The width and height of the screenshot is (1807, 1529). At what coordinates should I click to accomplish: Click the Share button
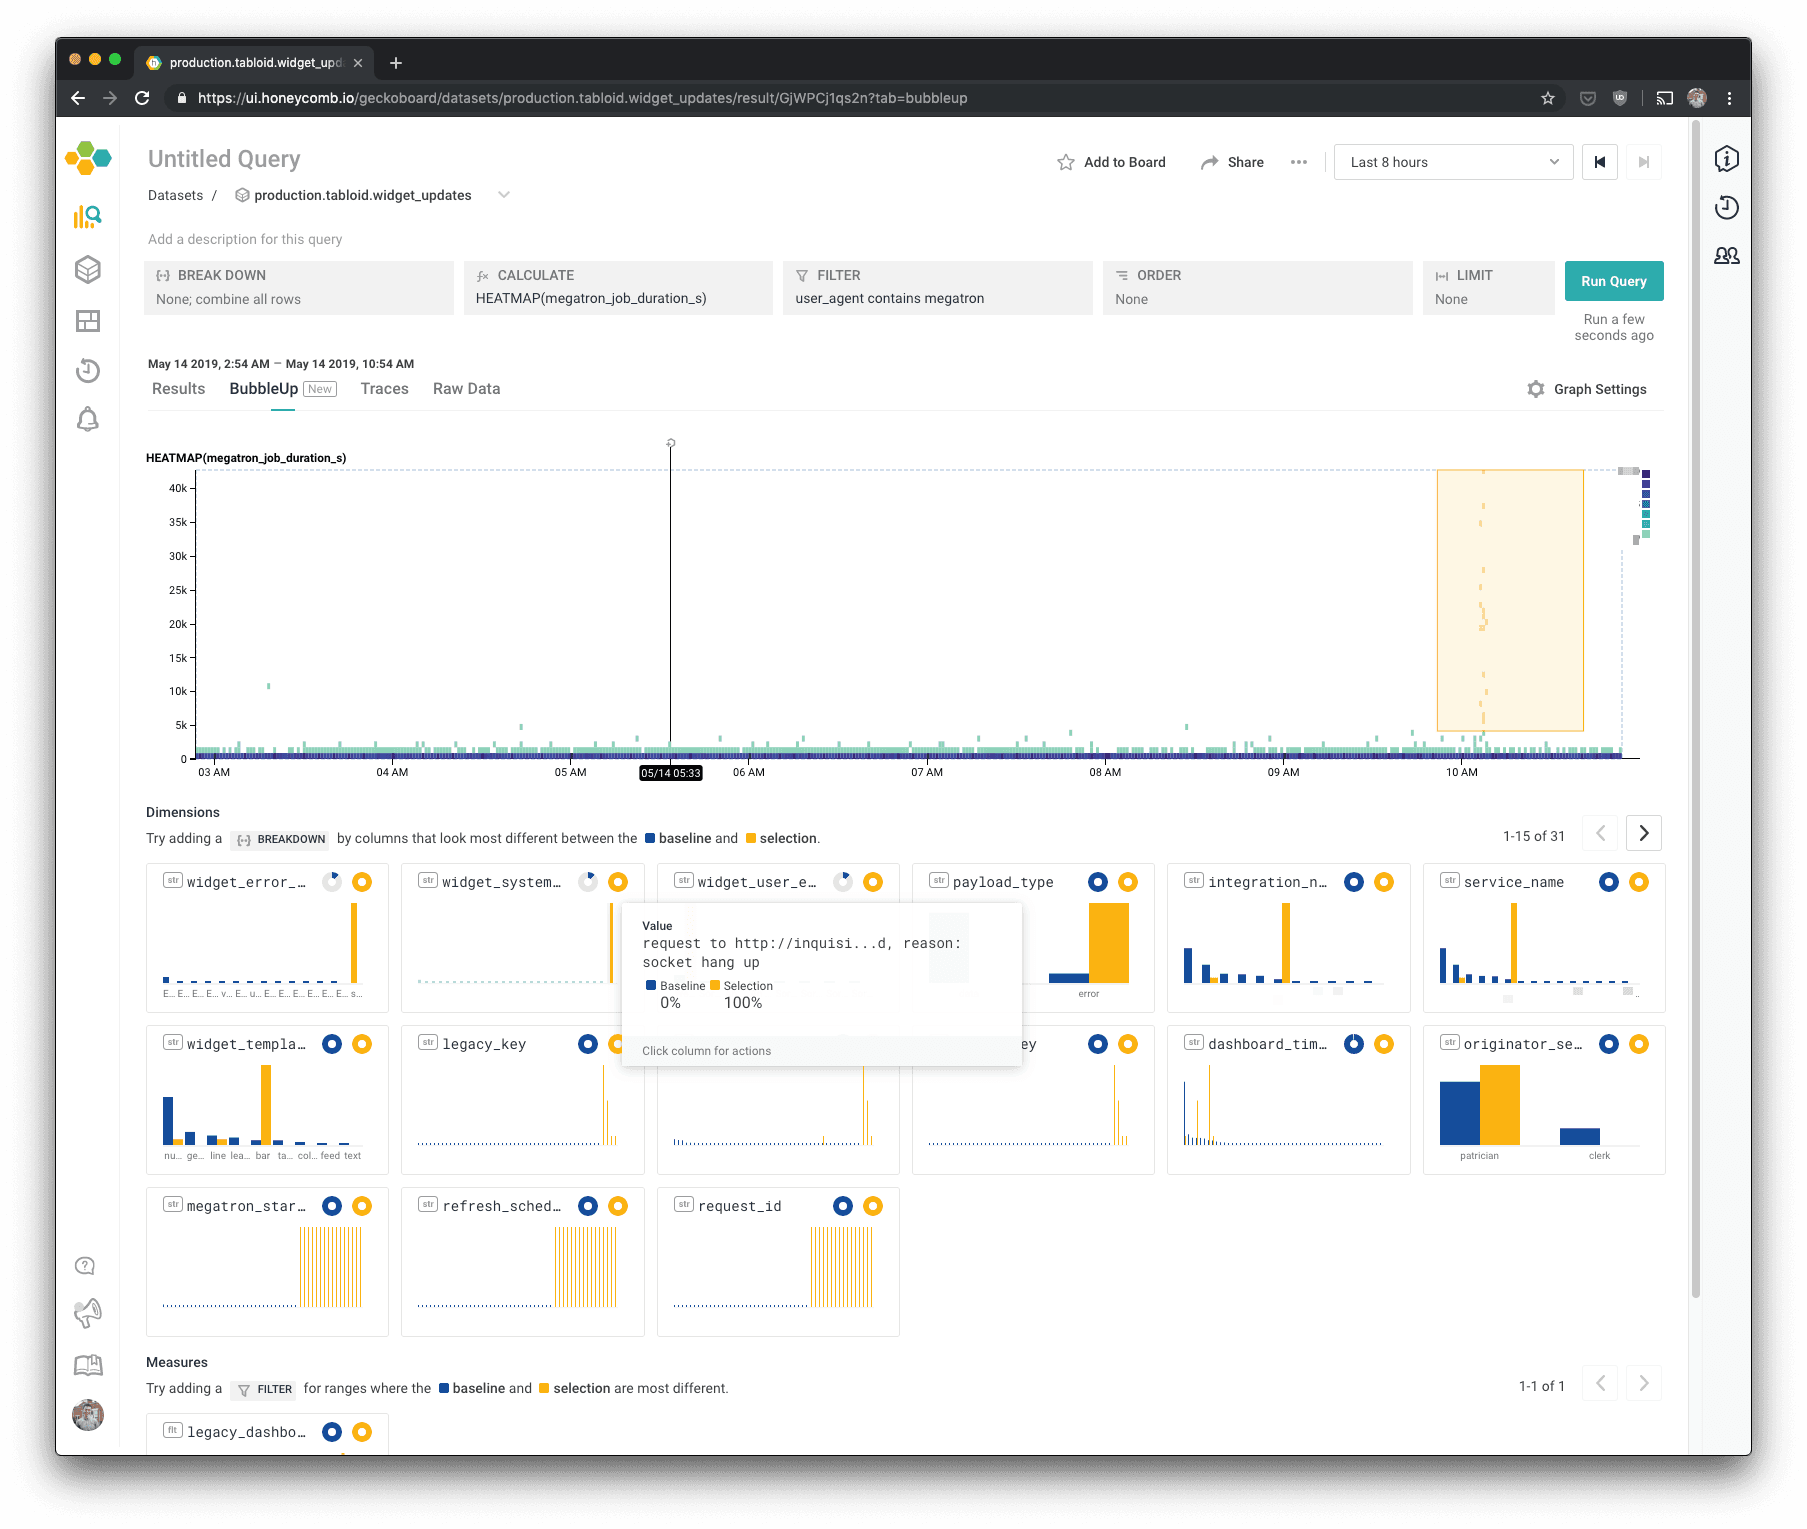click(1232, 162)
